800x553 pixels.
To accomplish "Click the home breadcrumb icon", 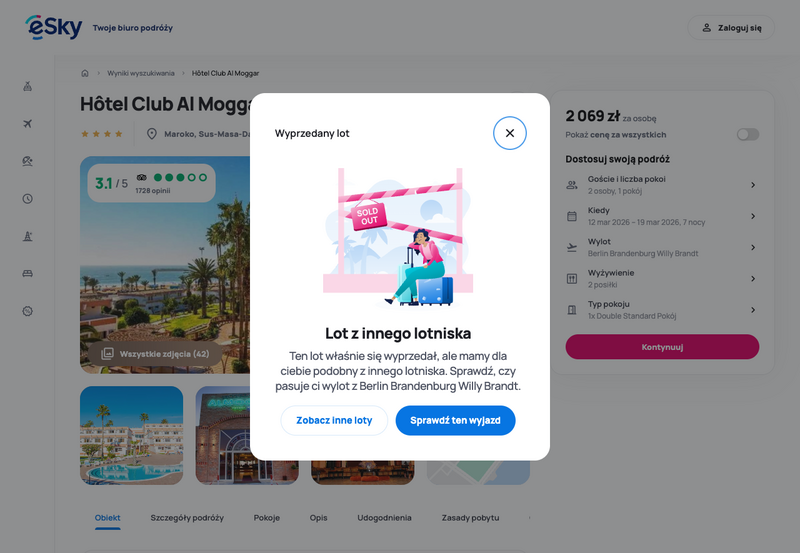I will point(85,73).
